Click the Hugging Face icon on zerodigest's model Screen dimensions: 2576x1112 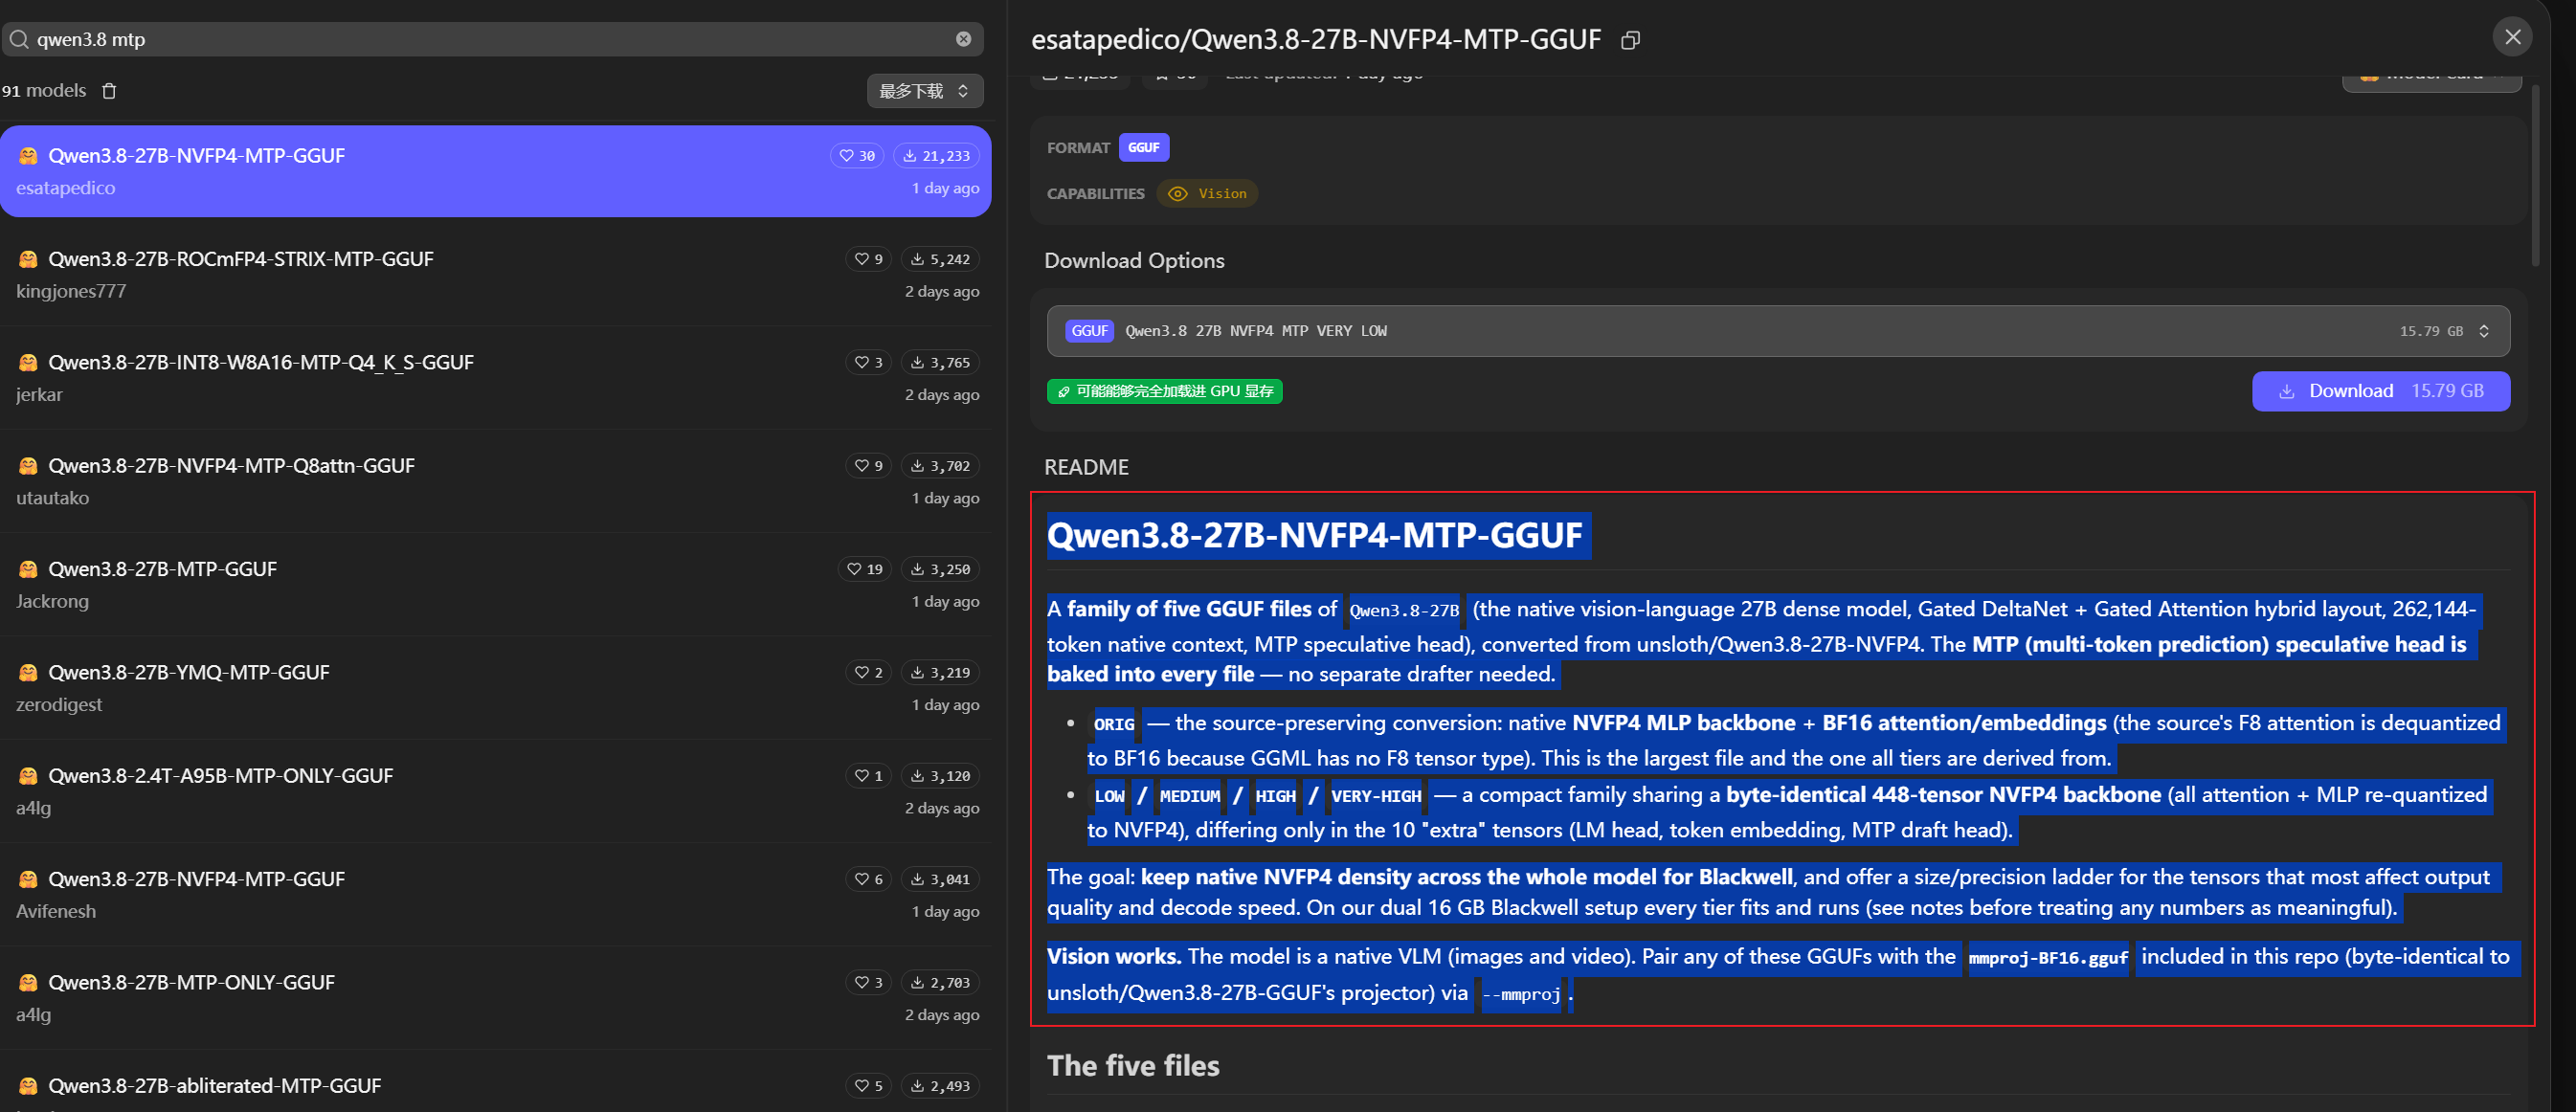tap(28, 672)
